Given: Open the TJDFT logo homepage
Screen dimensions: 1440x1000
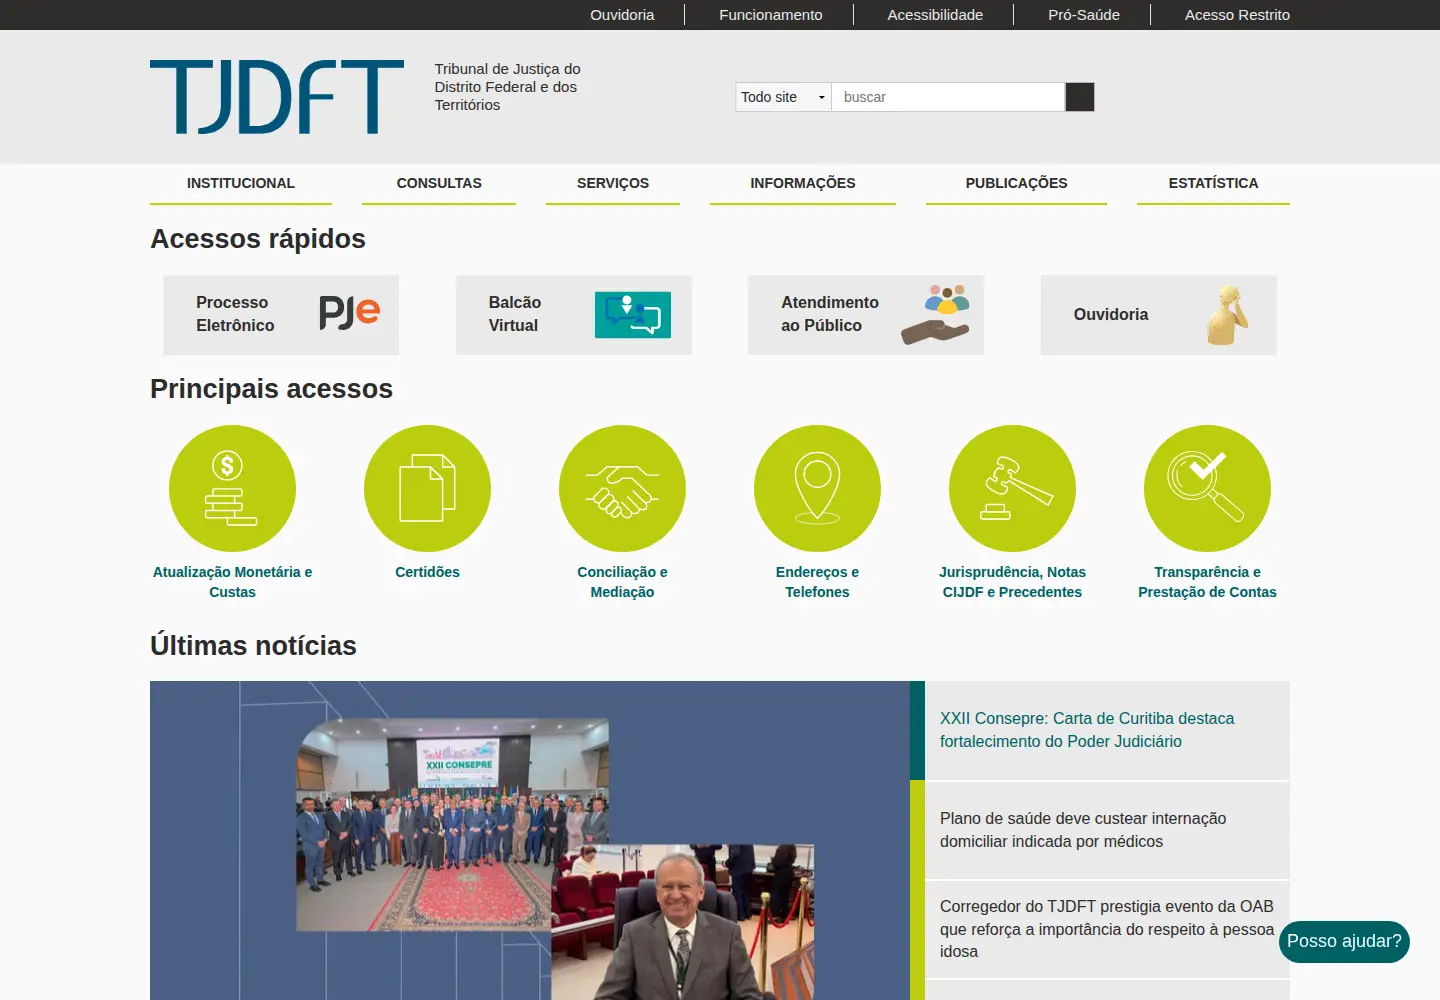Looking at the screenshot, I should (277, 97).
